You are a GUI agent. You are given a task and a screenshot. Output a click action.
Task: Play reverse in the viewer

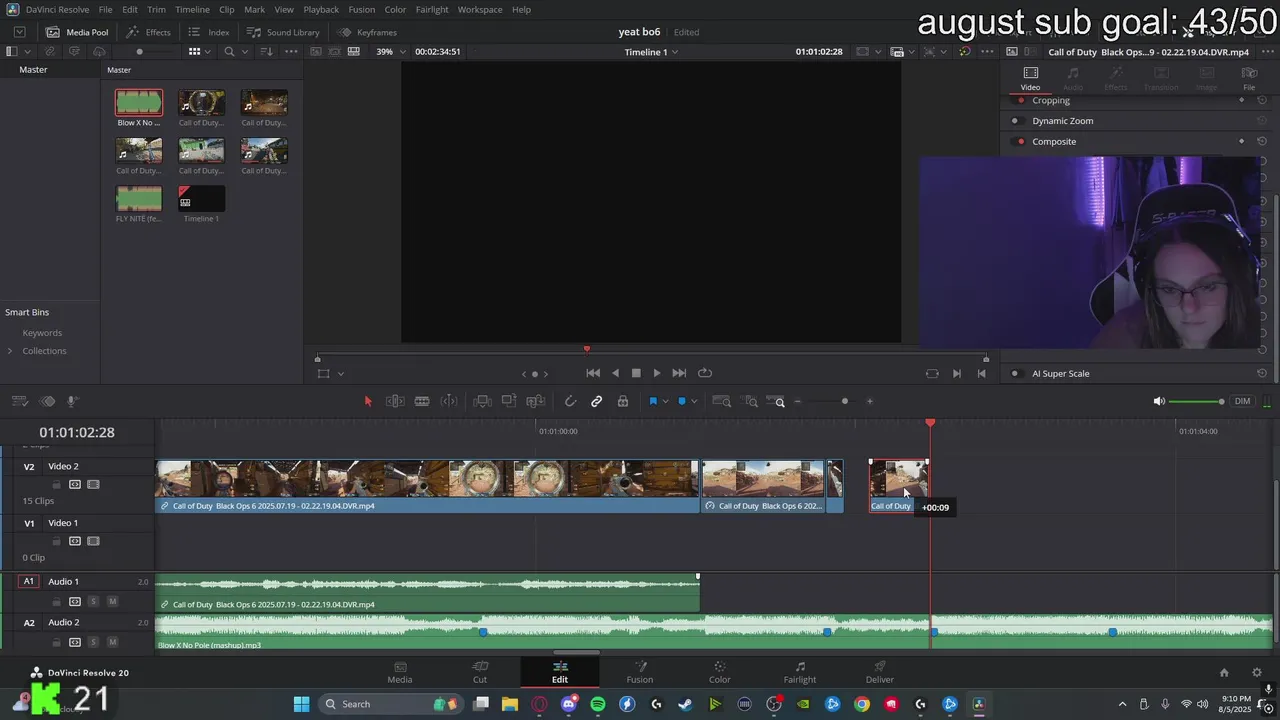(615, 373)
